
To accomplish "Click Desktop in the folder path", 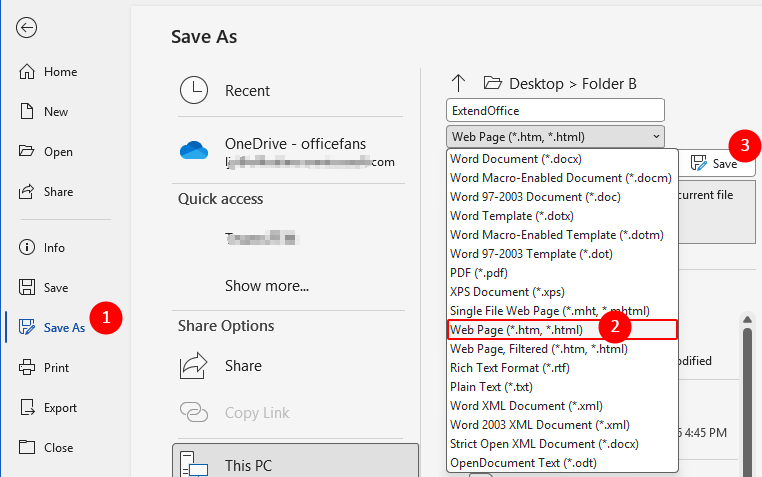I will point(536,84).
